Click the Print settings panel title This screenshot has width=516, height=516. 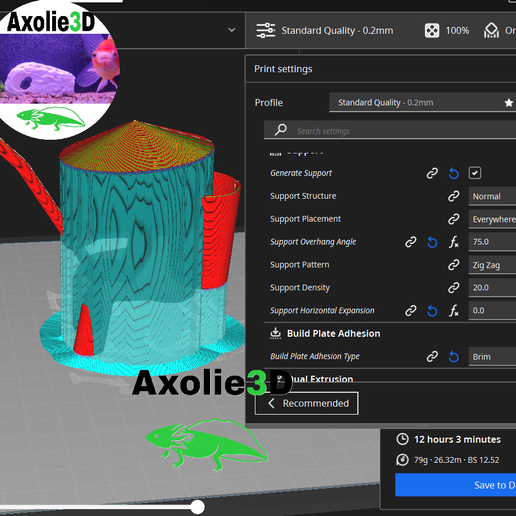[x=283, y=69]
